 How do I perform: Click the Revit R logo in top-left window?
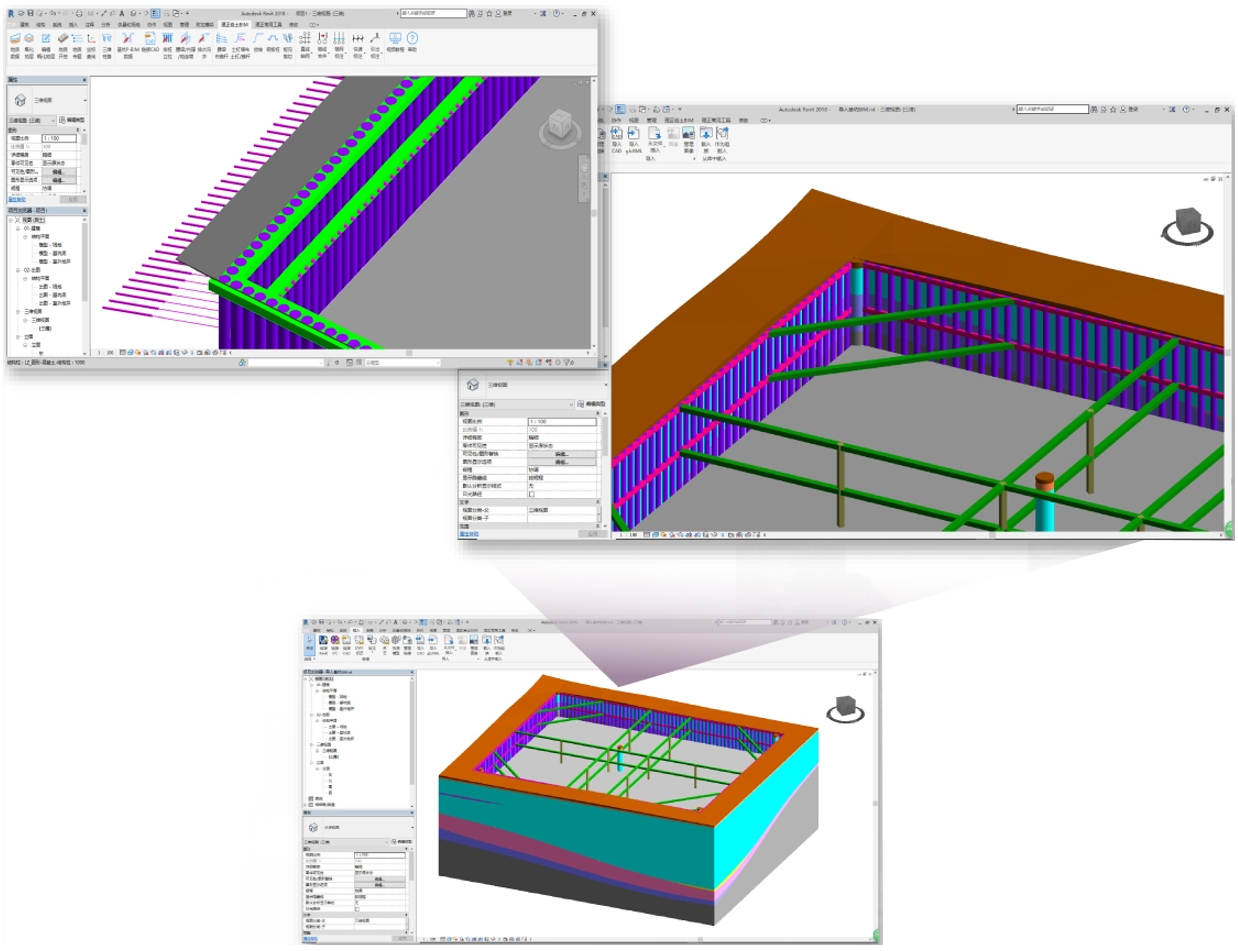click(11, 13)
